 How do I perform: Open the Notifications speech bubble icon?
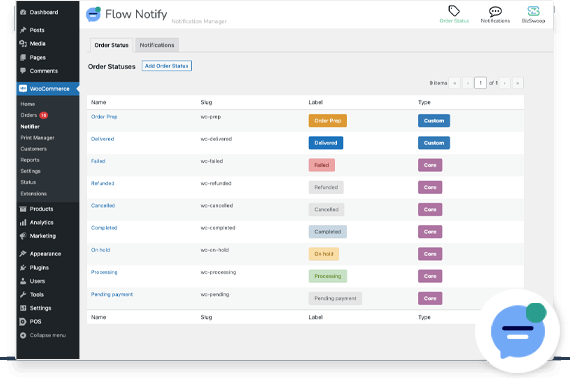point(495,11)
